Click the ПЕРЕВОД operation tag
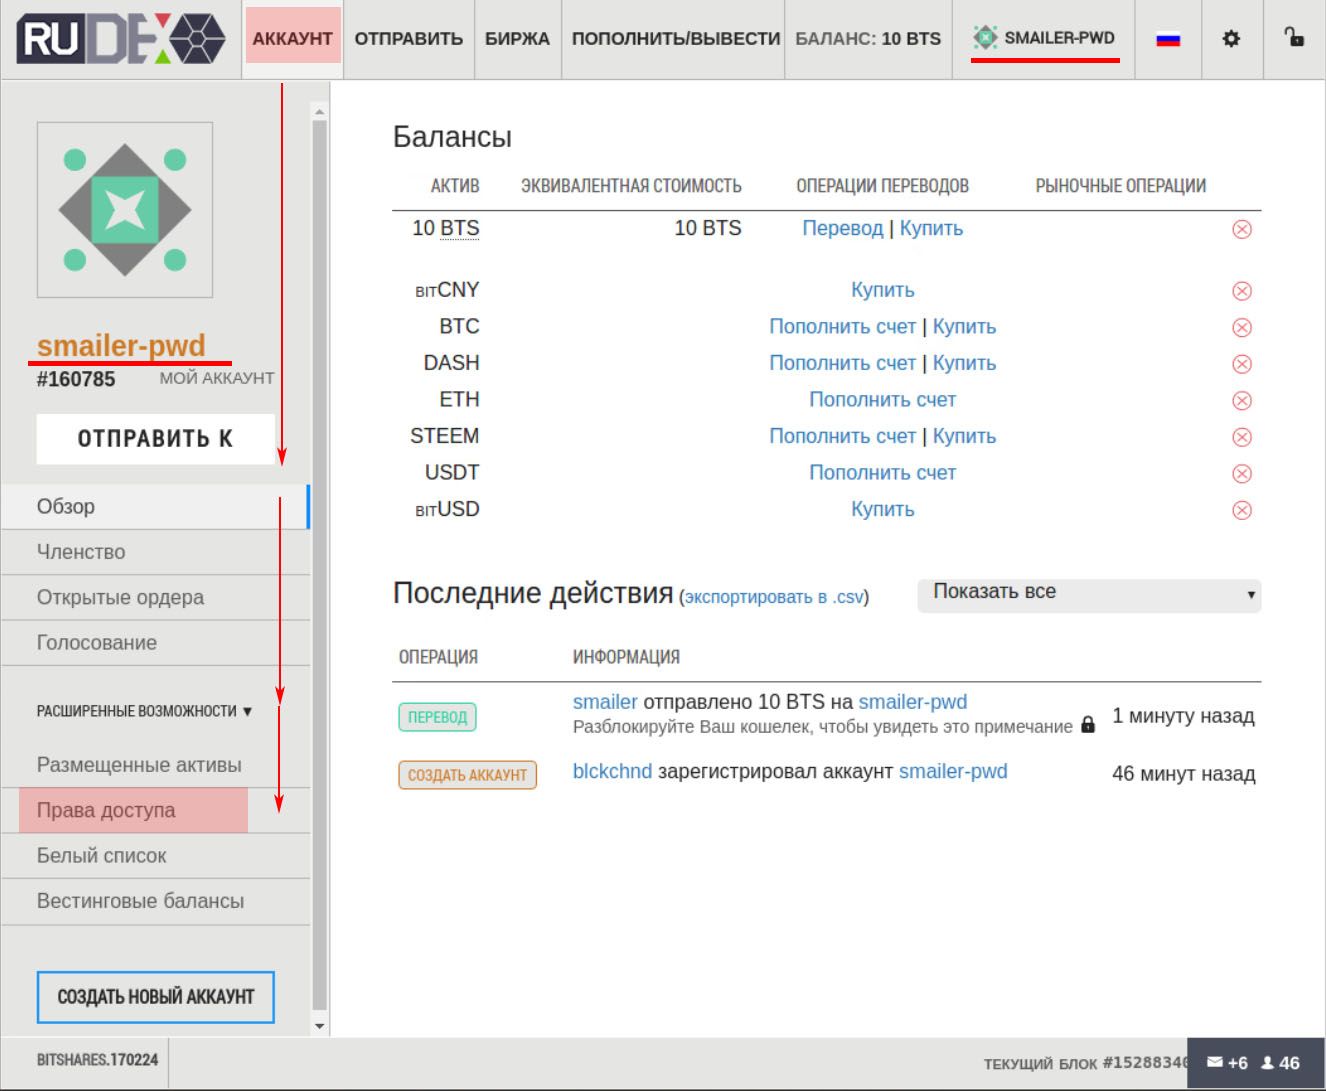 438,717
